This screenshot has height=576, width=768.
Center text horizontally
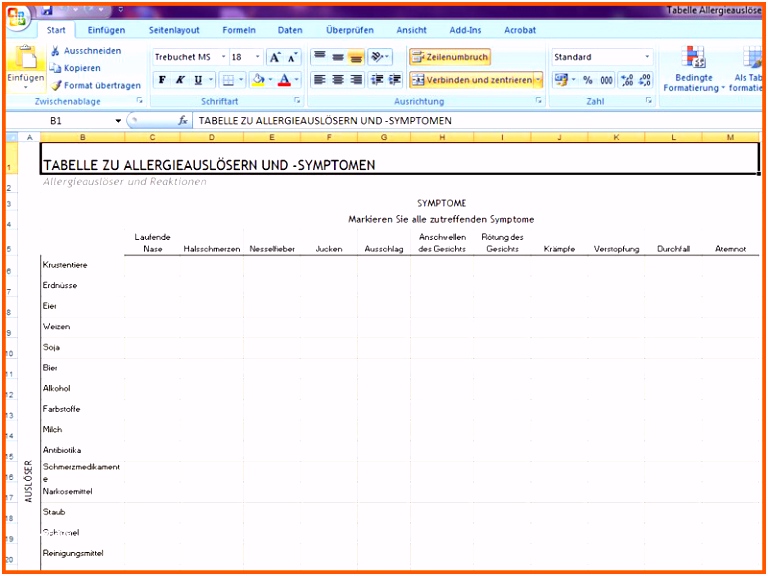pyautogui.click(x=337, y=79)
